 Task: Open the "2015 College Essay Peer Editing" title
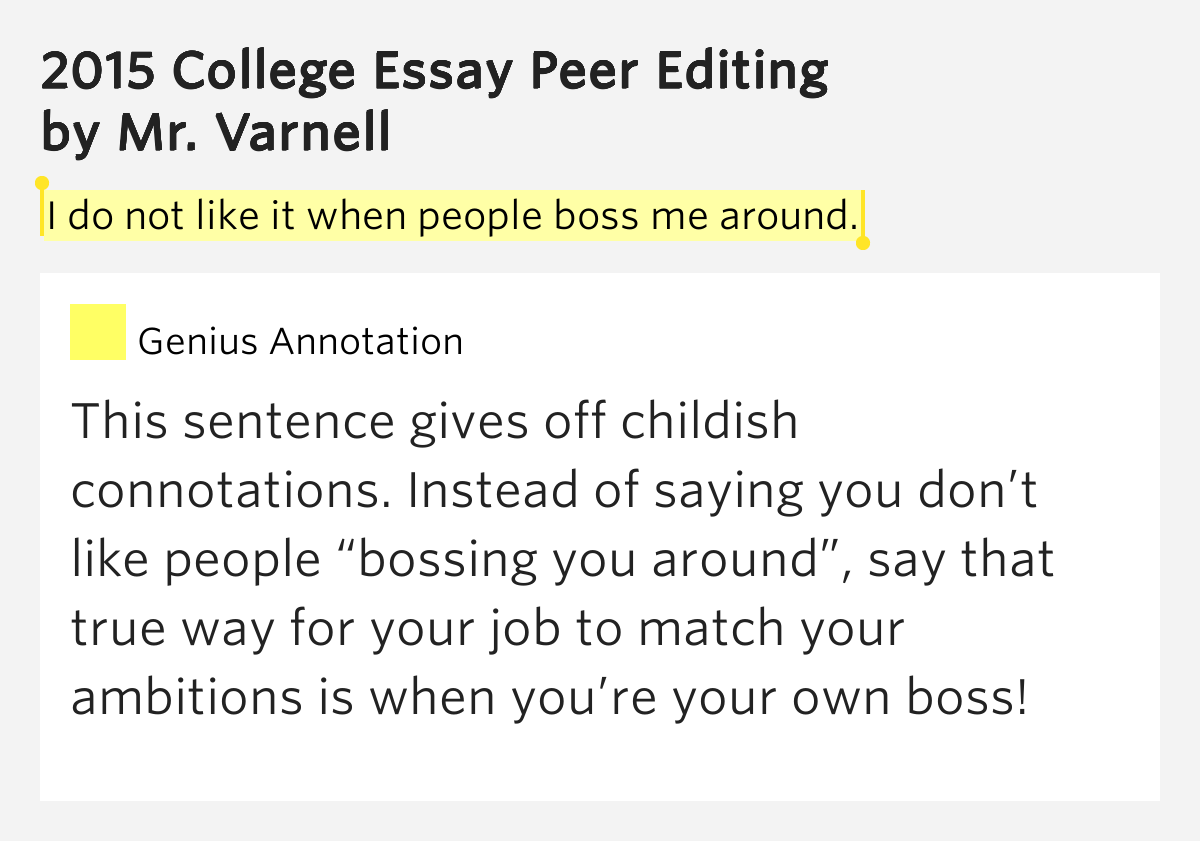tap(435, 72)
